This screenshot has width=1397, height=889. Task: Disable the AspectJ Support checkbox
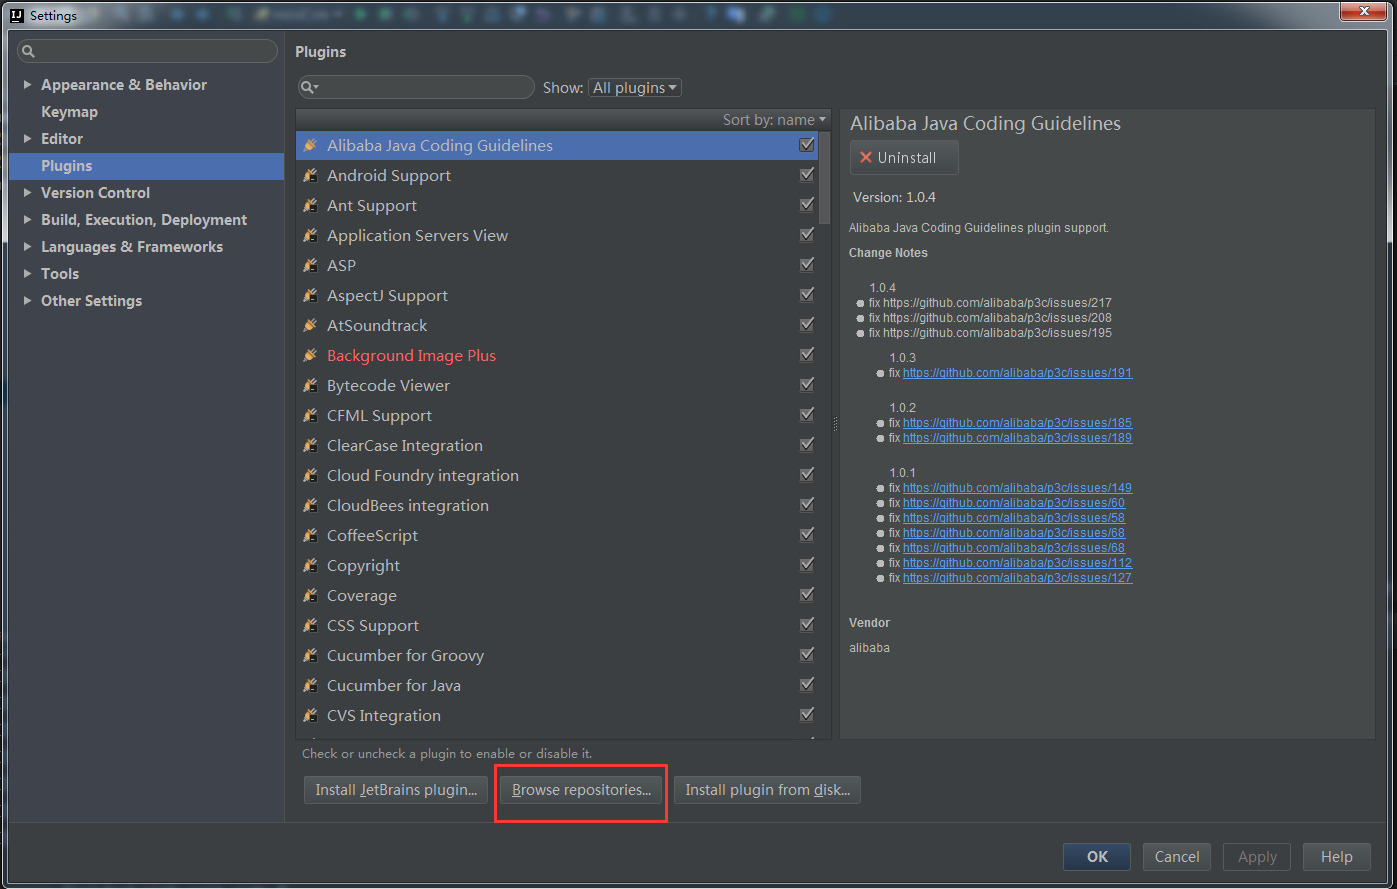point(807,295)
